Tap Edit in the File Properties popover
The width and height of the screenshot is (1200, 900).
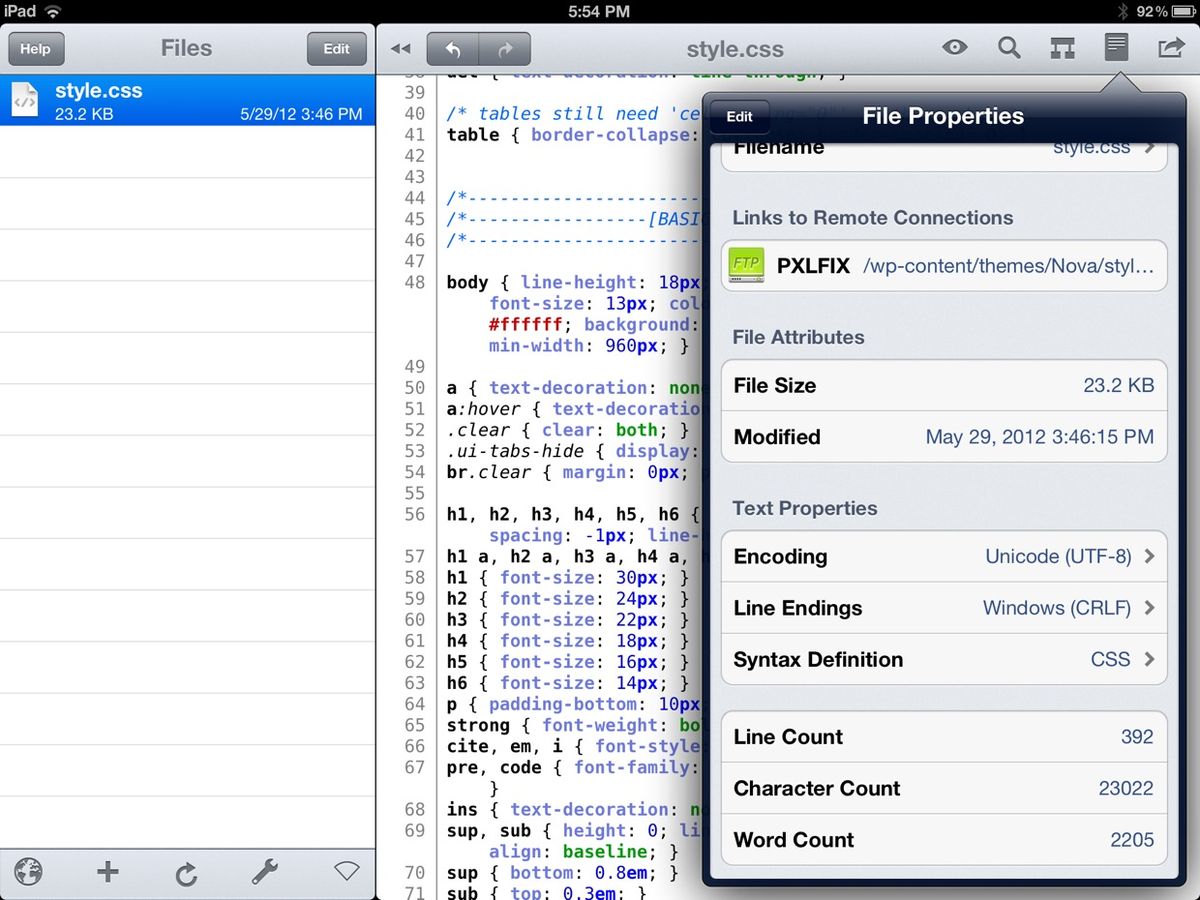739,117
